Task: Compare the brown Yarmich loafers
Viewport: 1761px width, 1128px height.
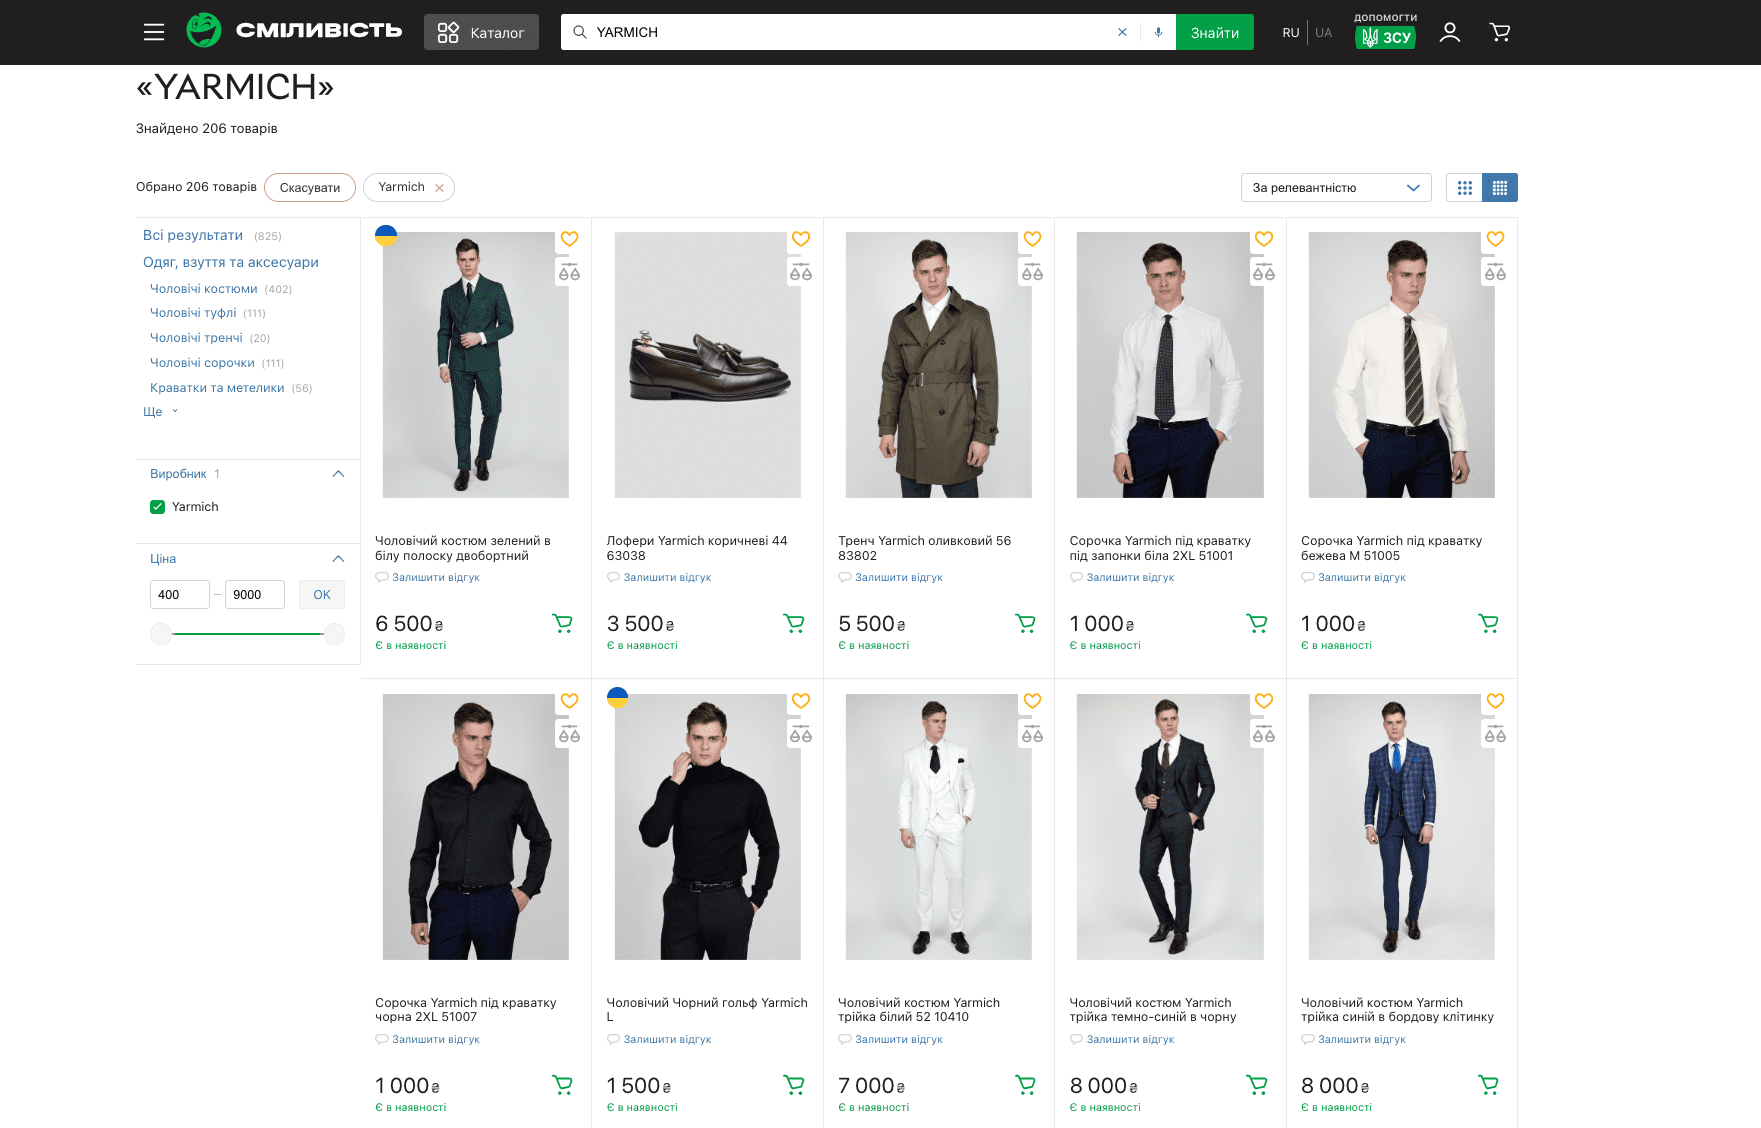Action: coord(801,271)
